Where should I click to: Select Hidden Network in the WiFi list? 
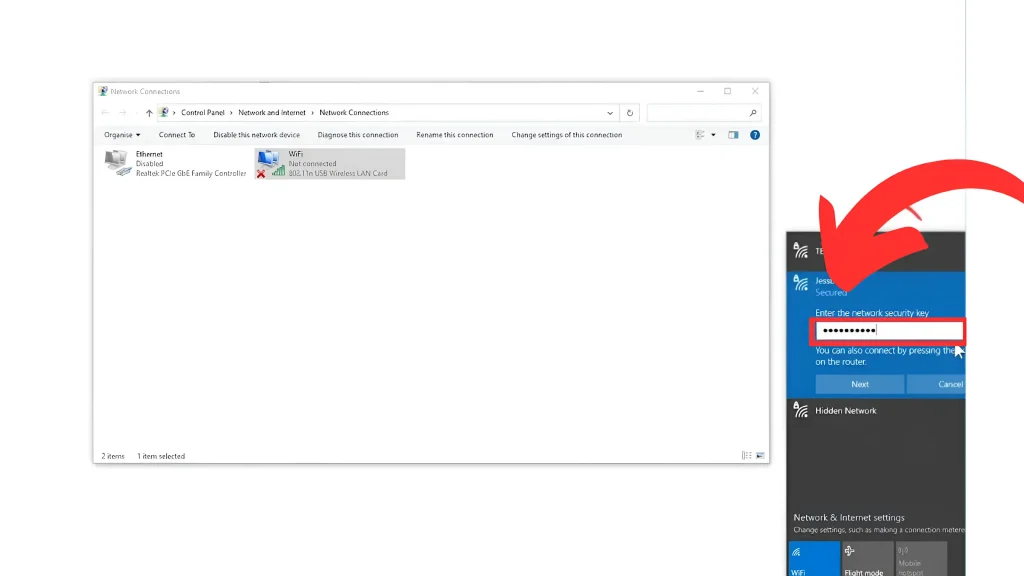tap(846, 411)
